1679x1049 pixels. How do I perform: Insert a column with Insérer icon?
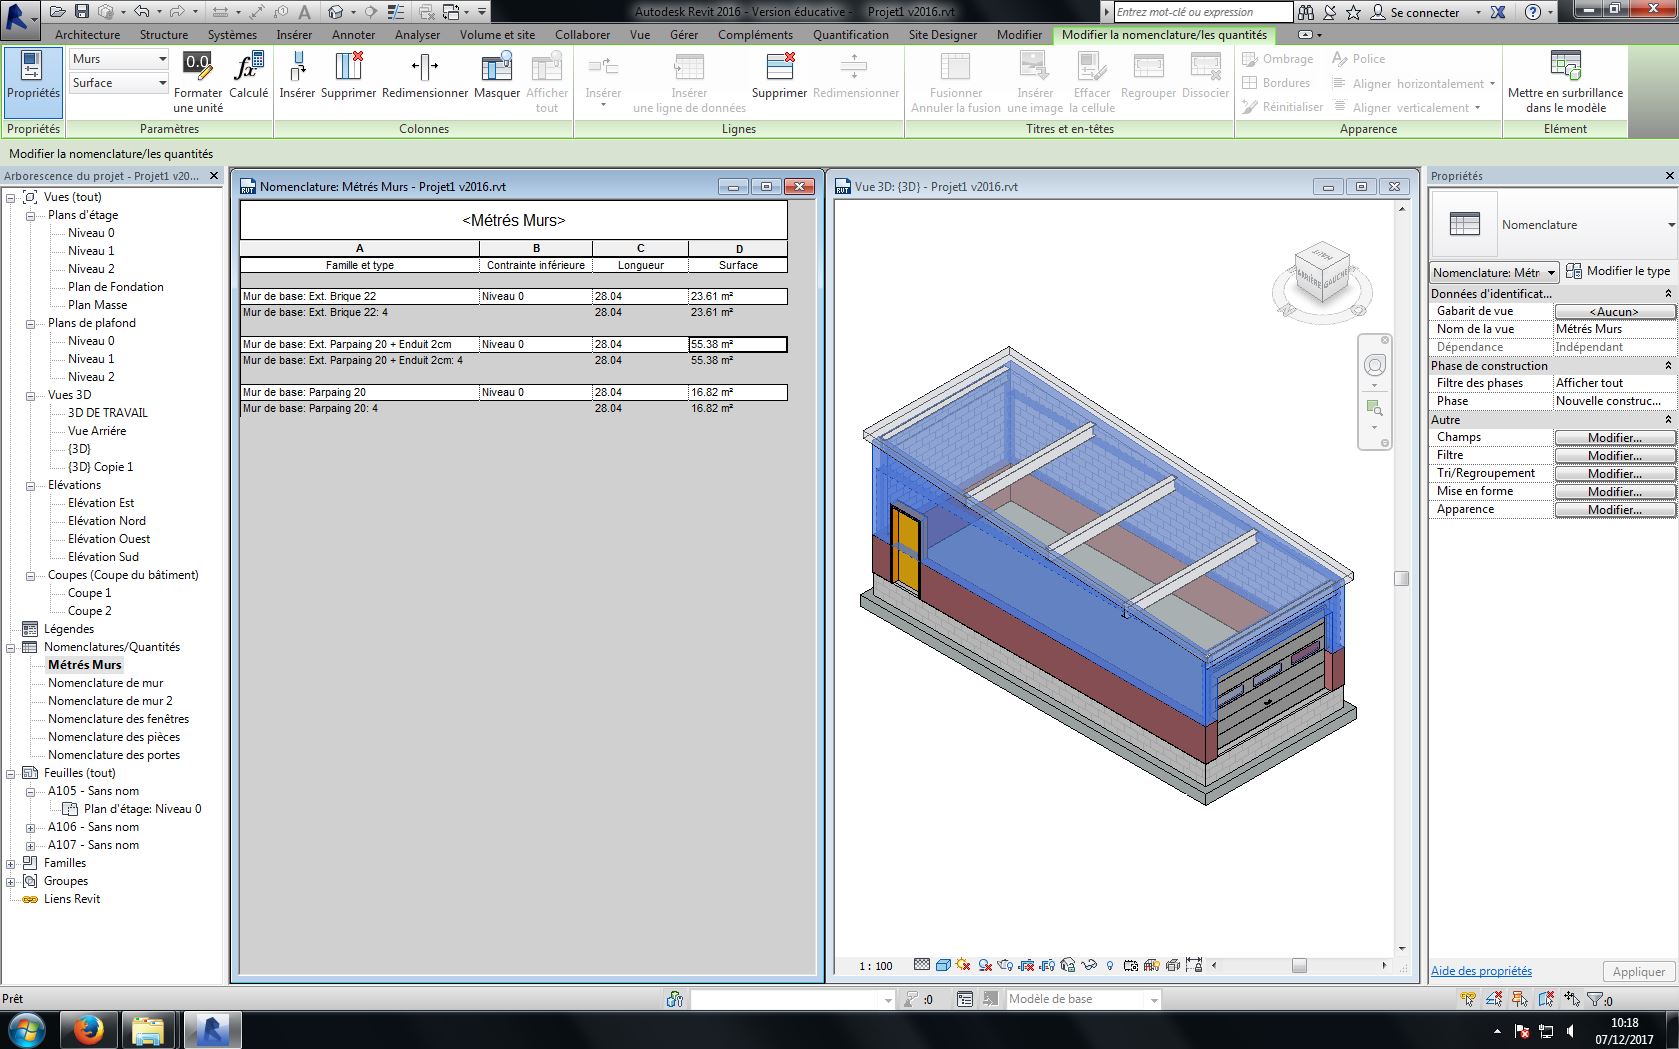click(297, 68)
